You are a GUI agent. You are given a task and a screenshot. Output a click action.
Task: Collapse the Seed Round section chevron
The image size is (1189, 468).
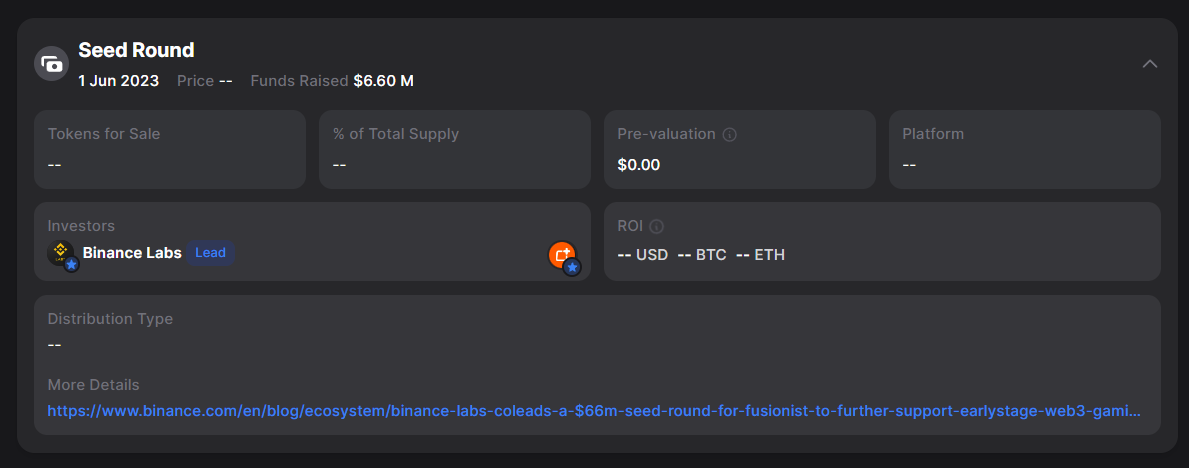pyautogui.click(x=1150, y=64)
